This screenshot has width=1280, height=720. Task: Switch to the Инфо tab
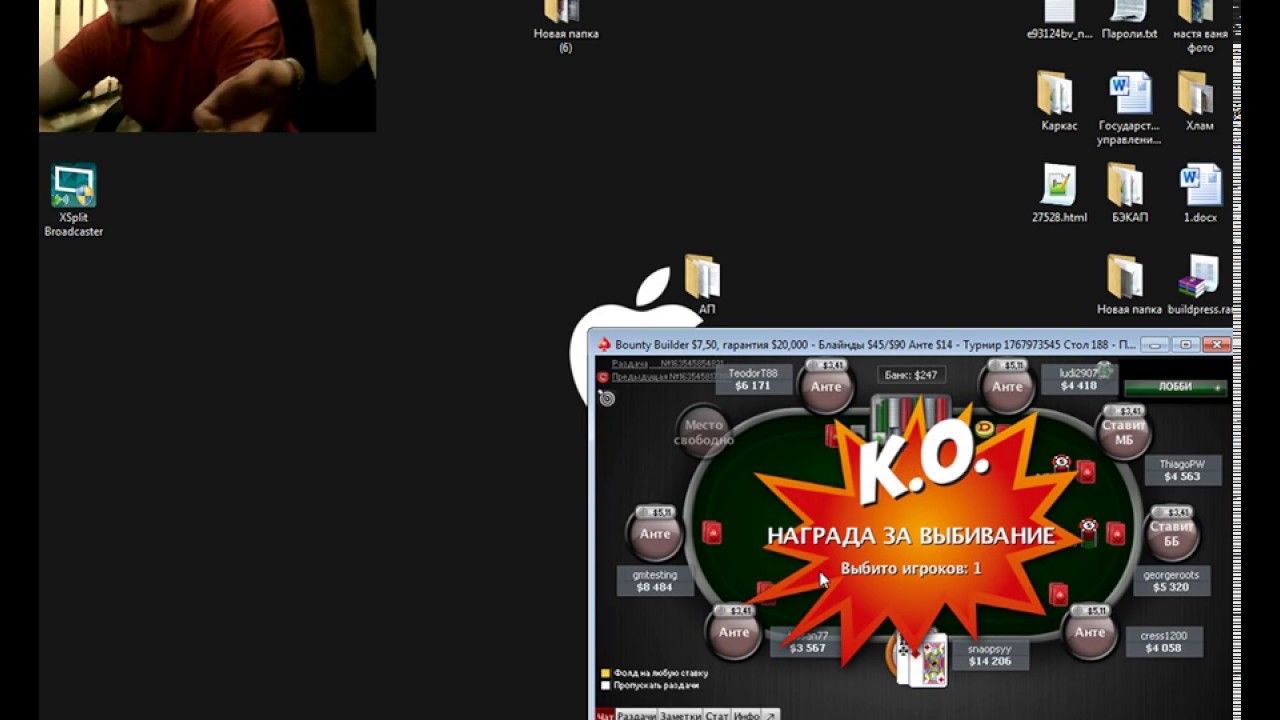click(x=746, y=715)
